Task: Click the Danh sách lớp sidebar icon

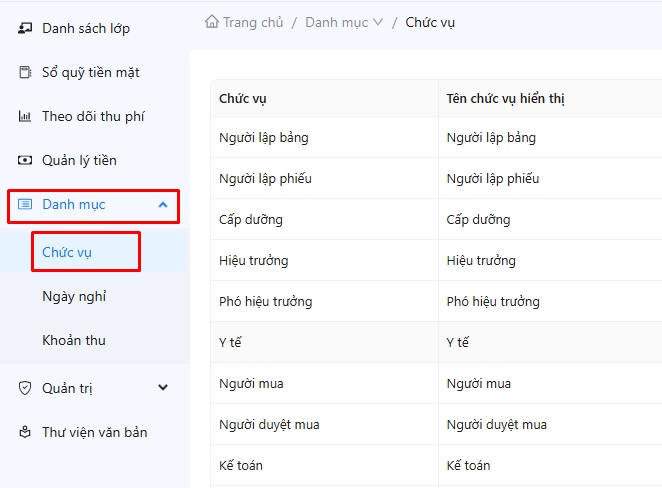Action: [25, 28]
